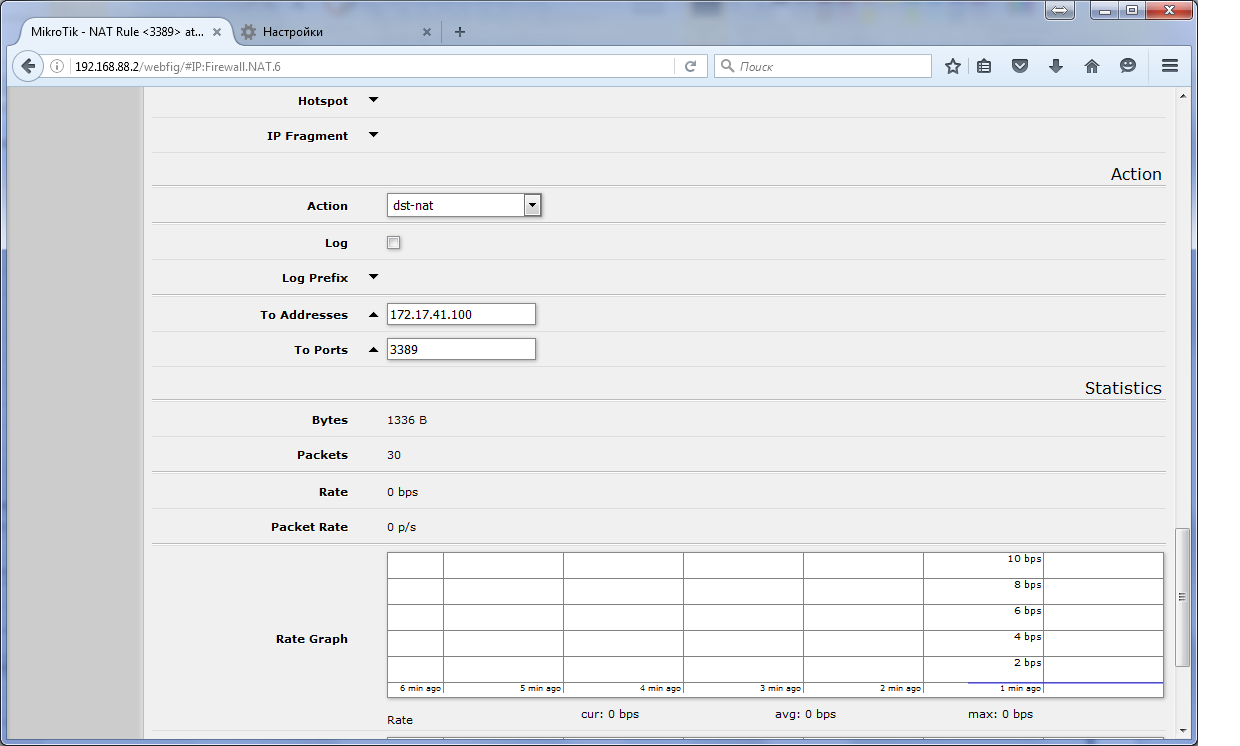Reload the page with the refresh icon
The width and height of the screenshot is (1240, 746).
(x=690, y=66)
